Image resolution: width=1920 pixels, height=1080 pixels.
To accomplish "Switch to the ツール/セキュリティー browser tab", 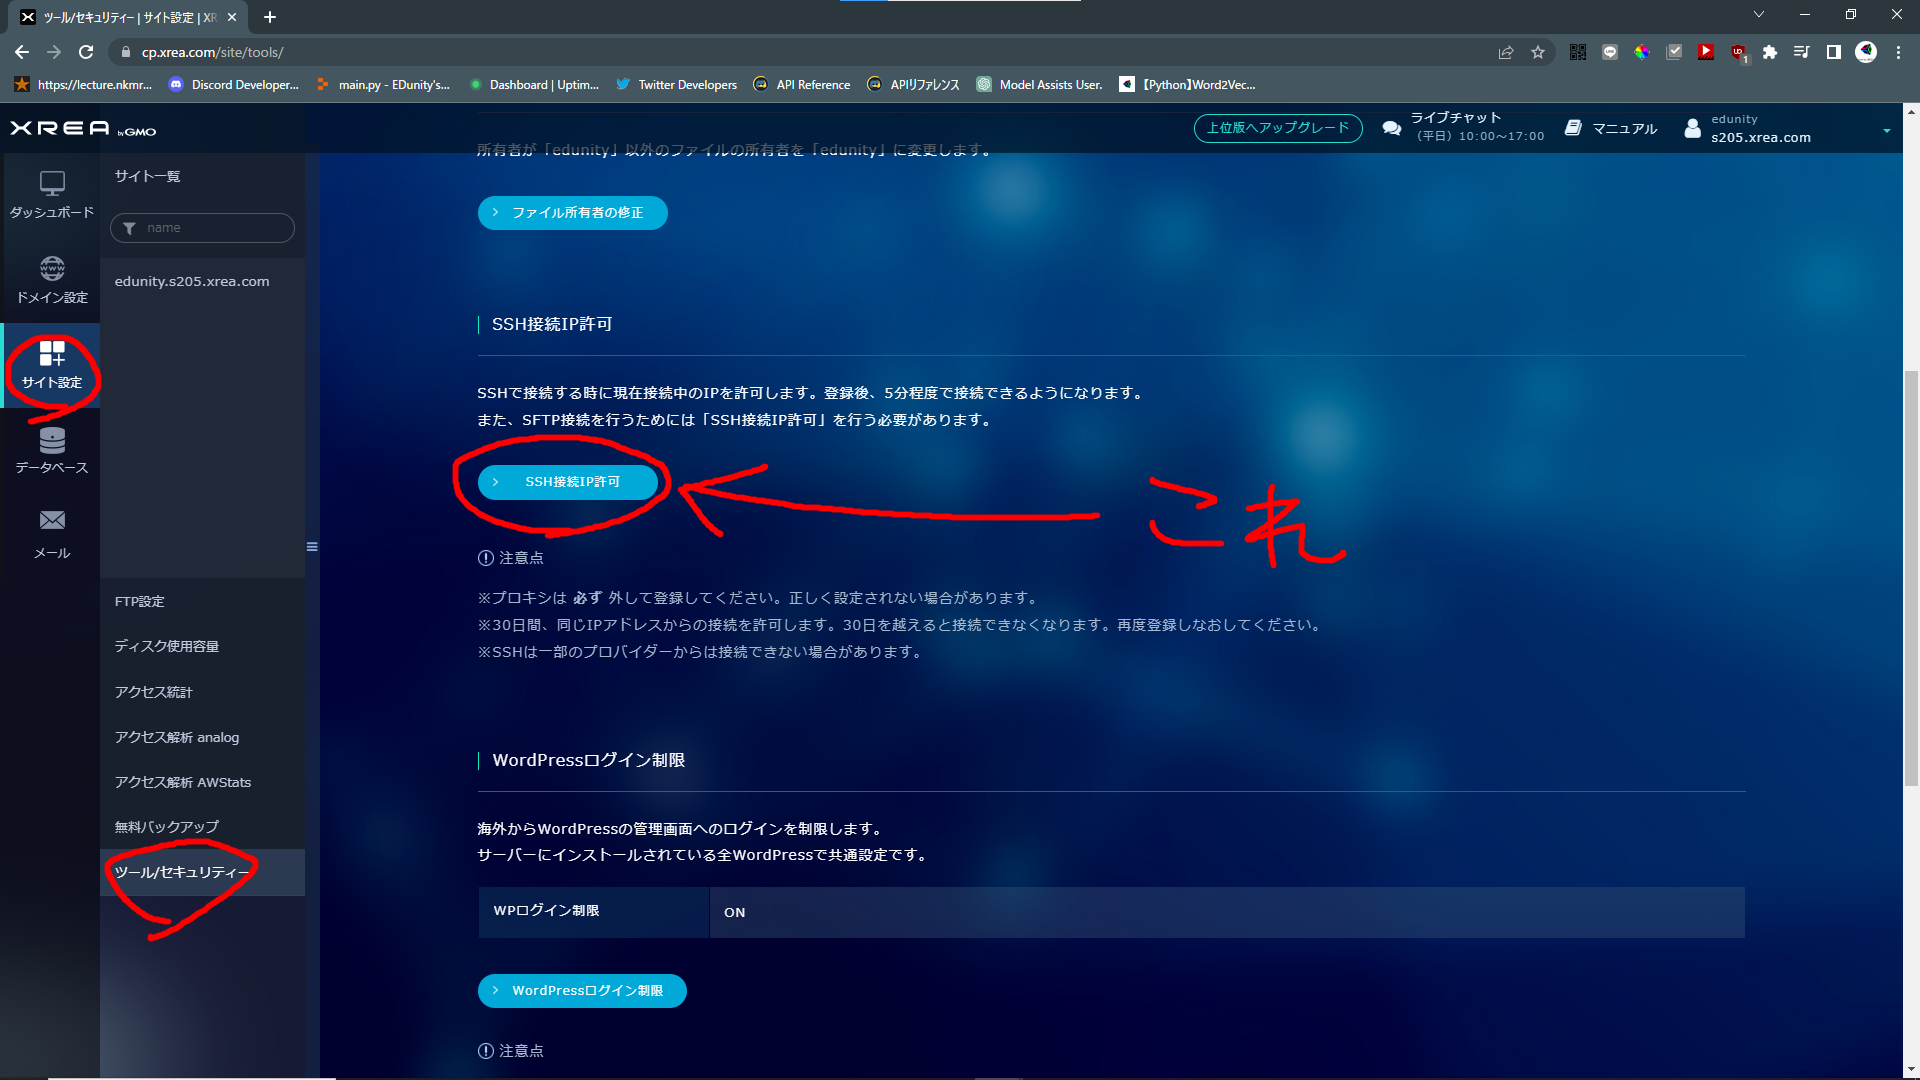I will [120, 17].
